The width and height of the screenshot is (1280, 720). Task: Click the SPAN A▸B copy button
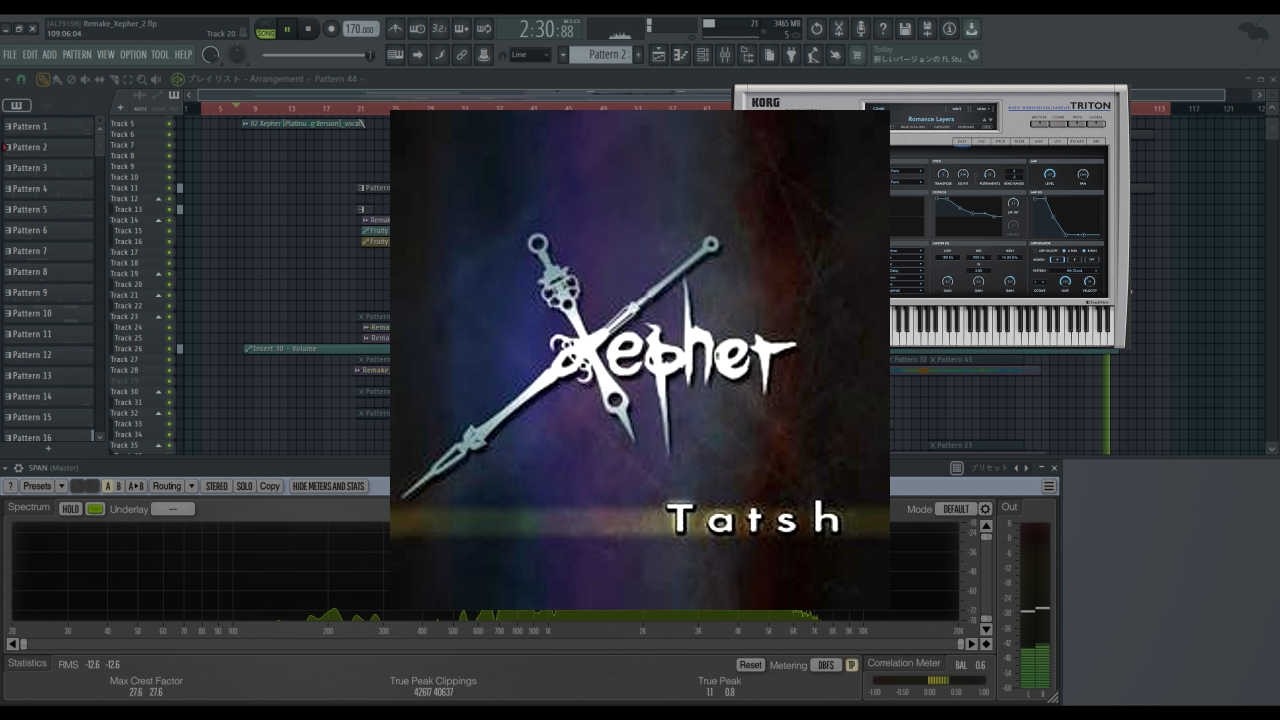point(136,486)
